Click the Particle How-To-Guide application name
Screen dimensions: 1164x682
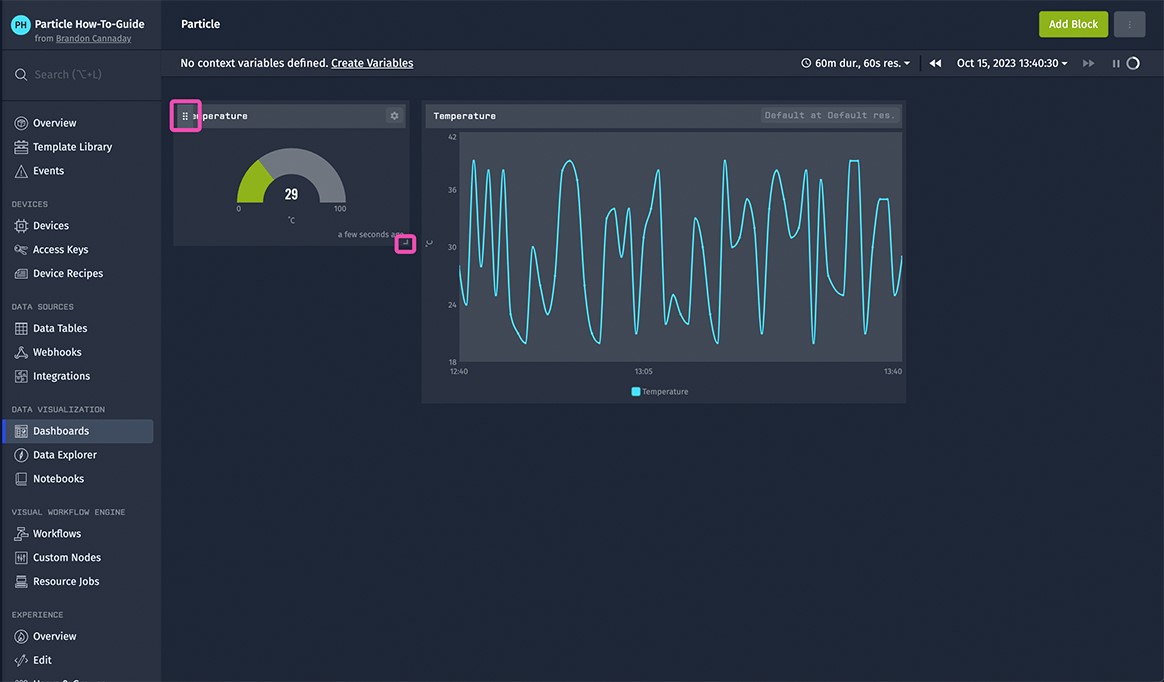89,24
